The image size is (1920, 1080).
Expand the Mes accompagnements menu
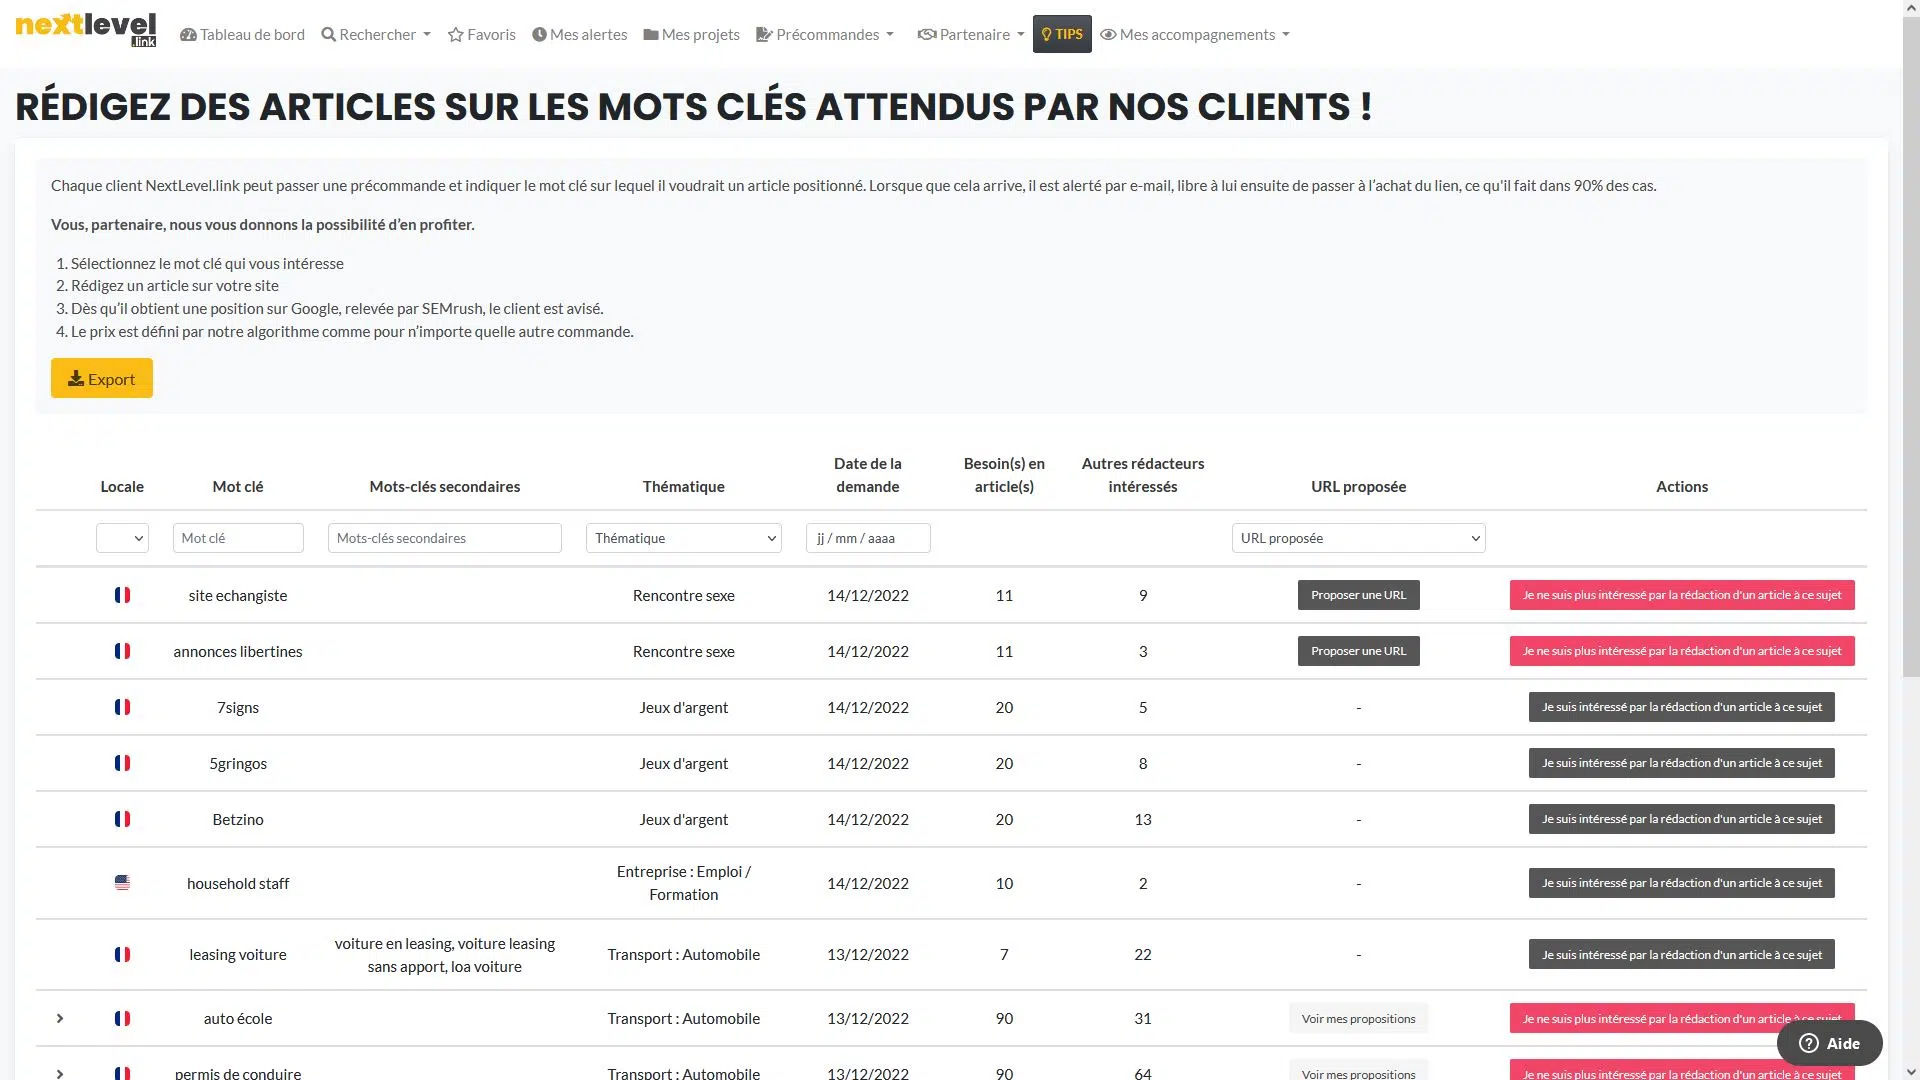point(1195,34)
